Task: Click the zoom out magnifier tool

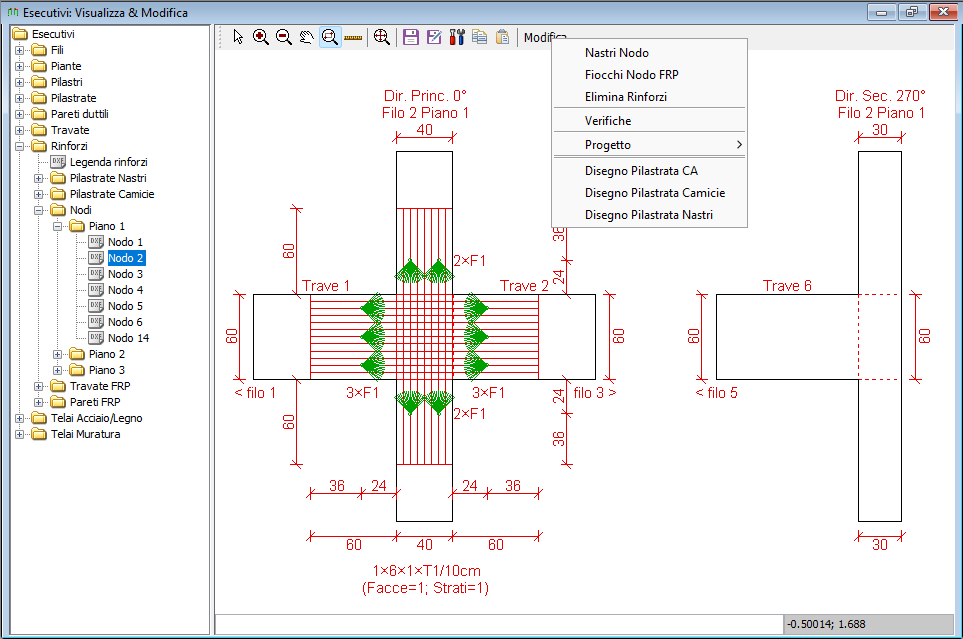Action: pyautogui.click(x=284, y=37)
